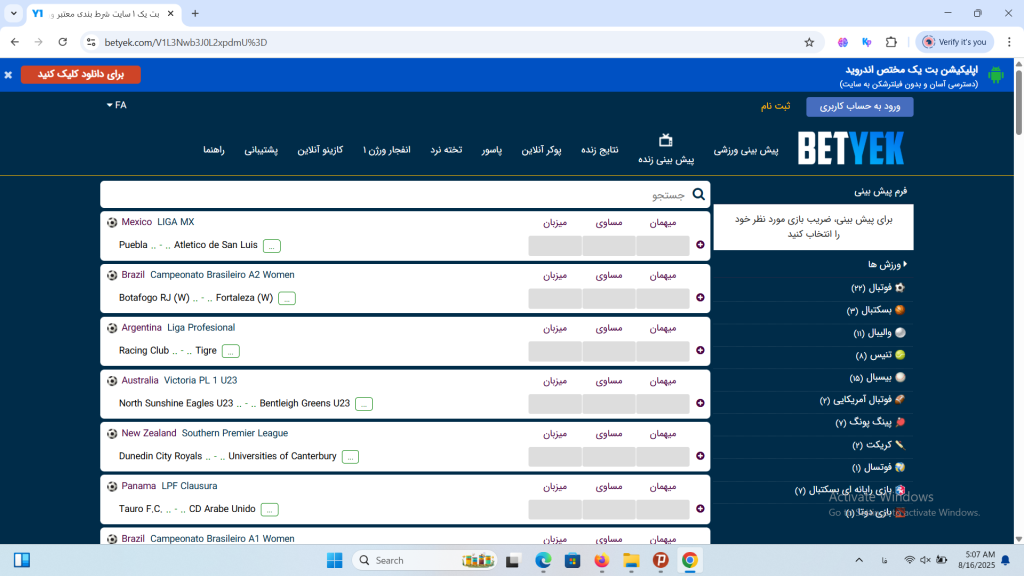Viewport: 1024px width, 576px height.
Task: Bookmark this page with the star icon
Action: tap(809, 42)
